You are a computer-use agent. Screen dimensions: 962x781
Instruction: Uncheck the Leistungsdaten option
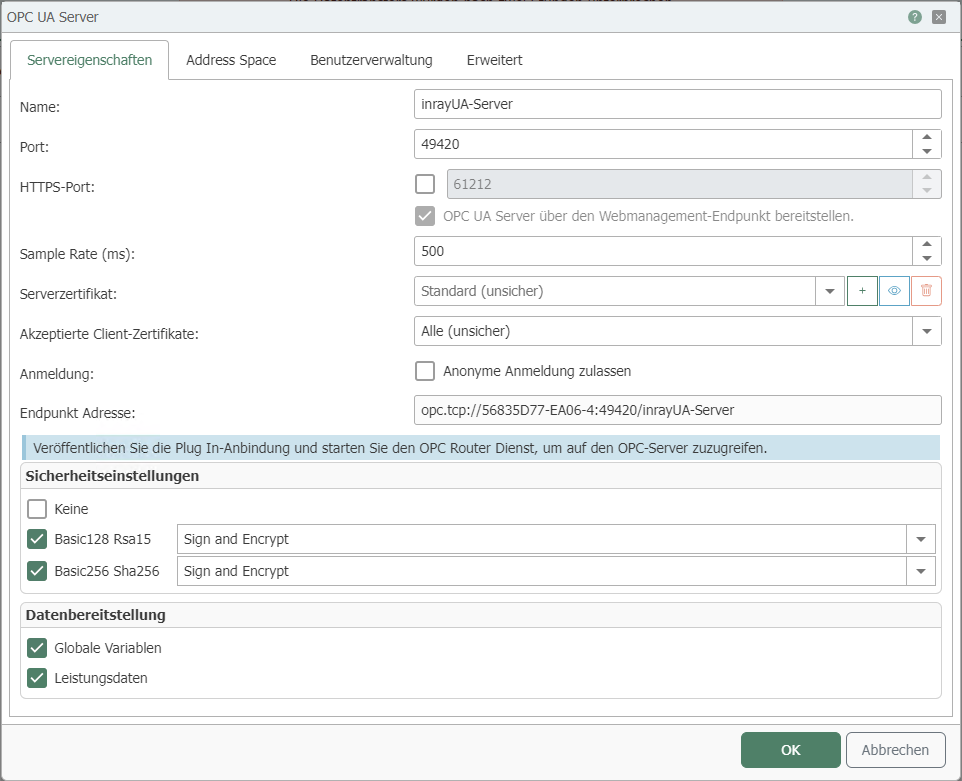[x=37, y=678]
